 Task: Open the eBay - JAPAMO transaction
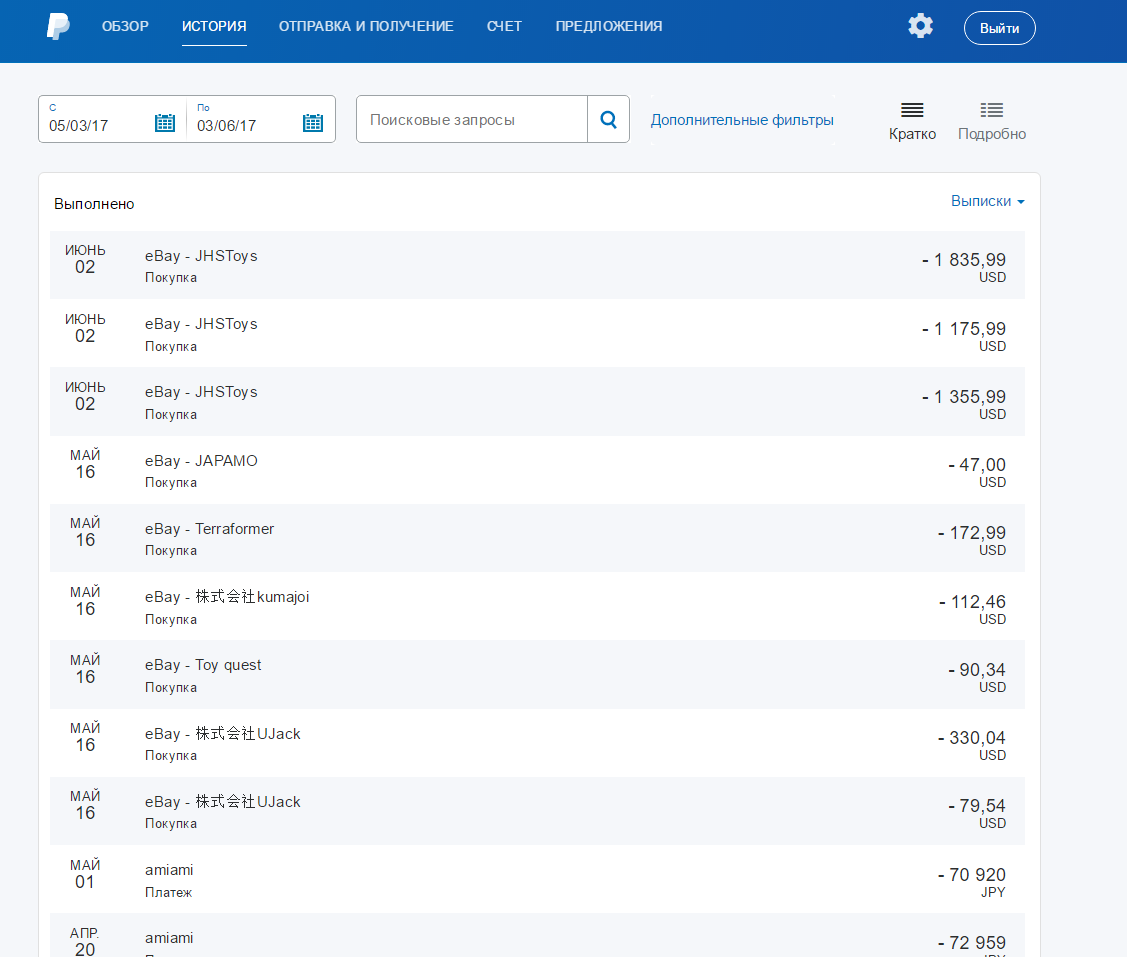coord(201,461)
